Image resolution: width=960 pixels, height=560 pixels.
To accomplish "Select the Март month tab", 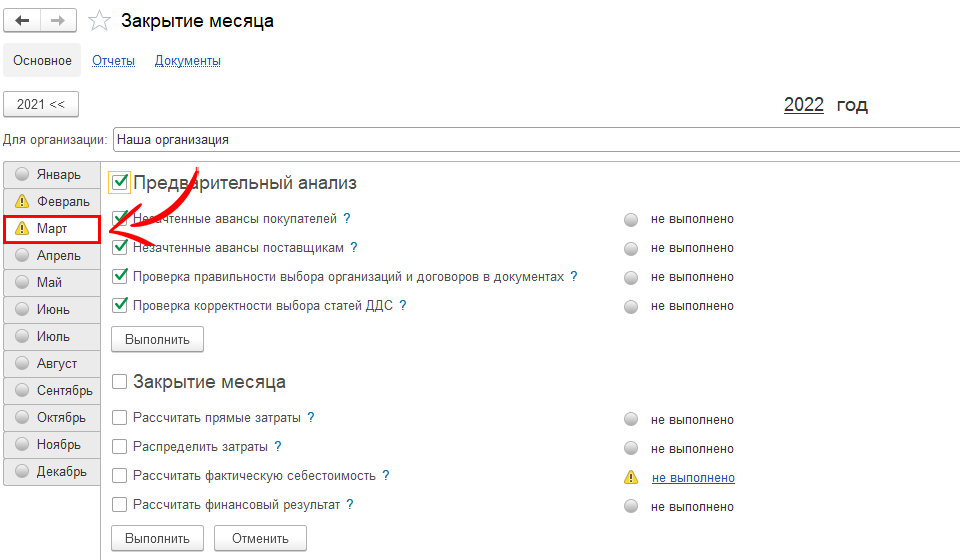I will [x=52, y=229].
